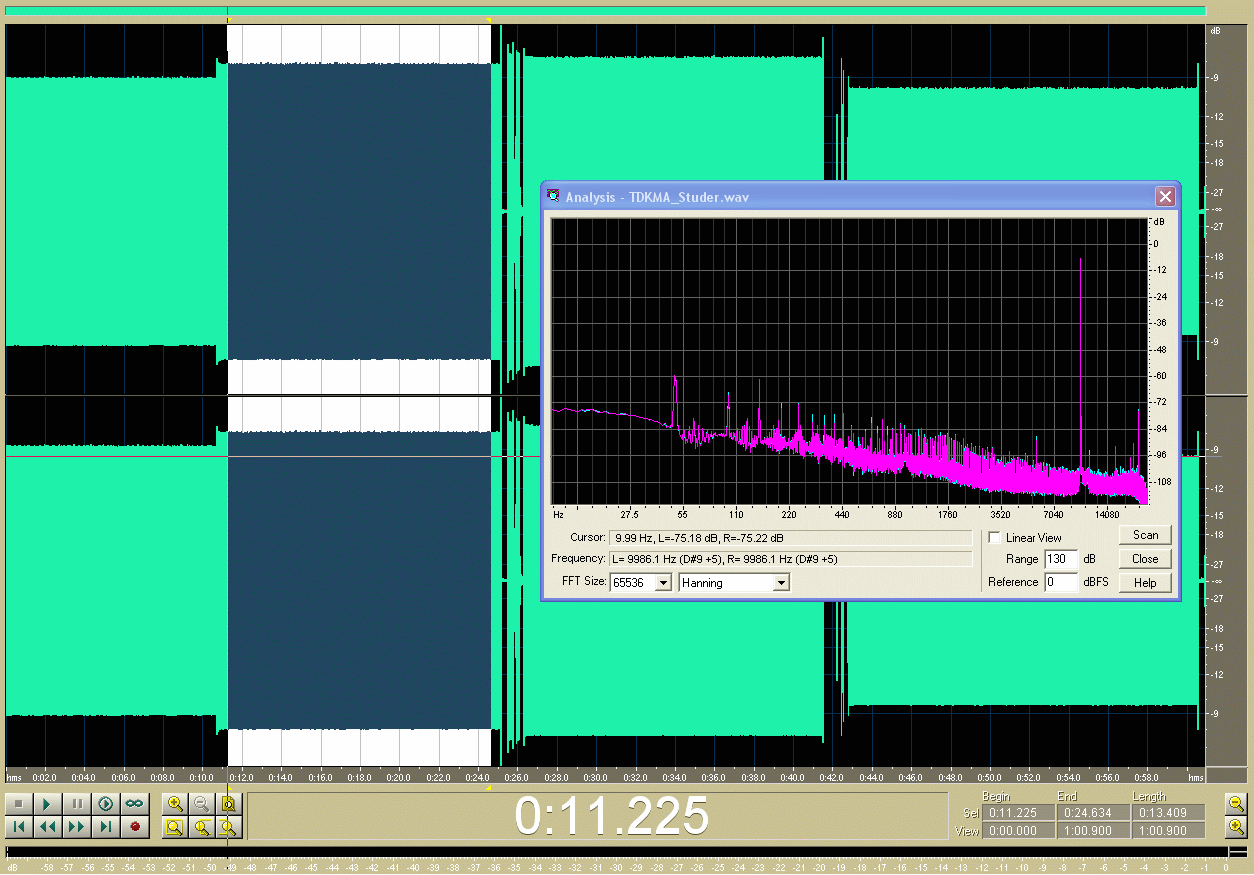The image size is (1254, 875).
Task: Click the red Record button
Action: point(134,827)
